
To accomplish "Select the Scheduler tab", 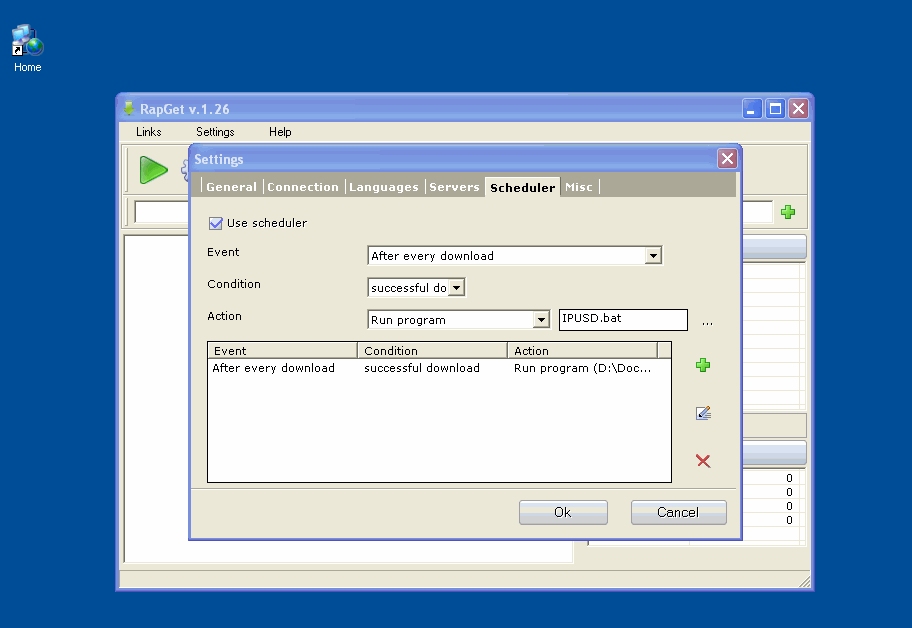I will (522, 187).
